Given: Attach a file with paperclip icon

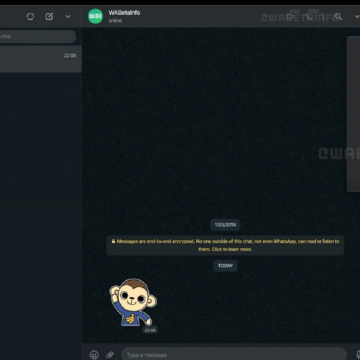Looking at the screenshot, I should pyautogui.click(x=110, y=355).
